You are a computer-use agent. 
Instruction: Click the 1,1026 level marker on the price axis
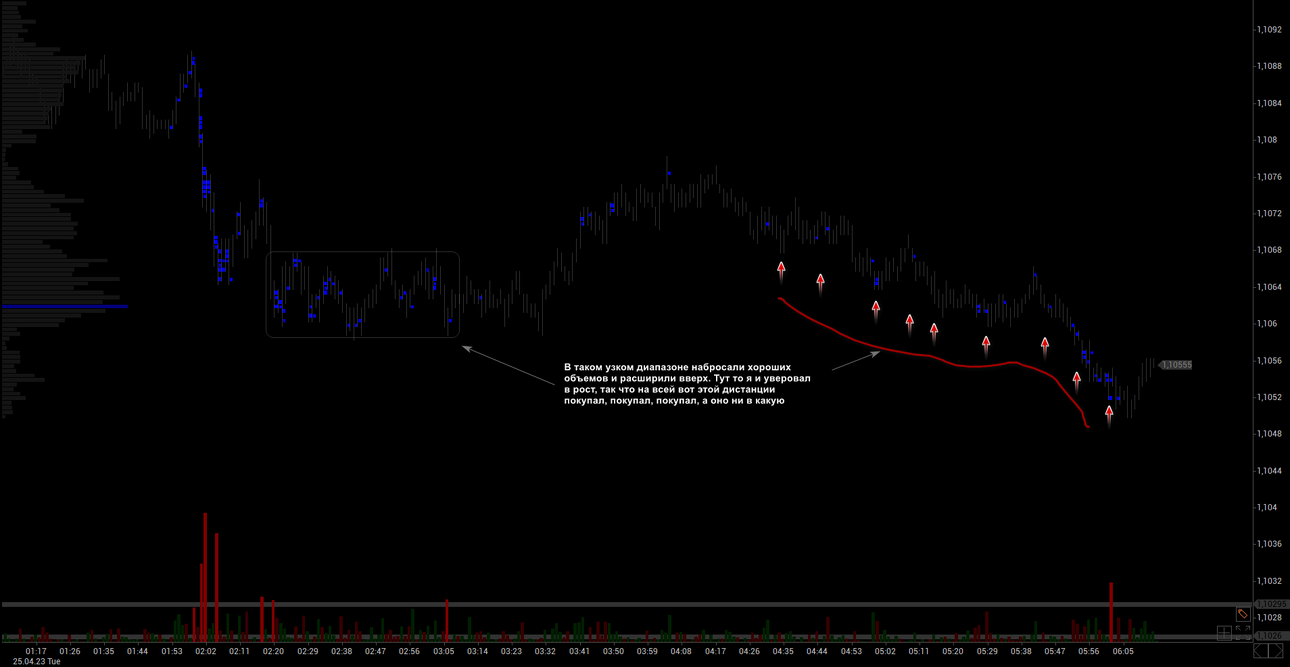[1272, 636]
